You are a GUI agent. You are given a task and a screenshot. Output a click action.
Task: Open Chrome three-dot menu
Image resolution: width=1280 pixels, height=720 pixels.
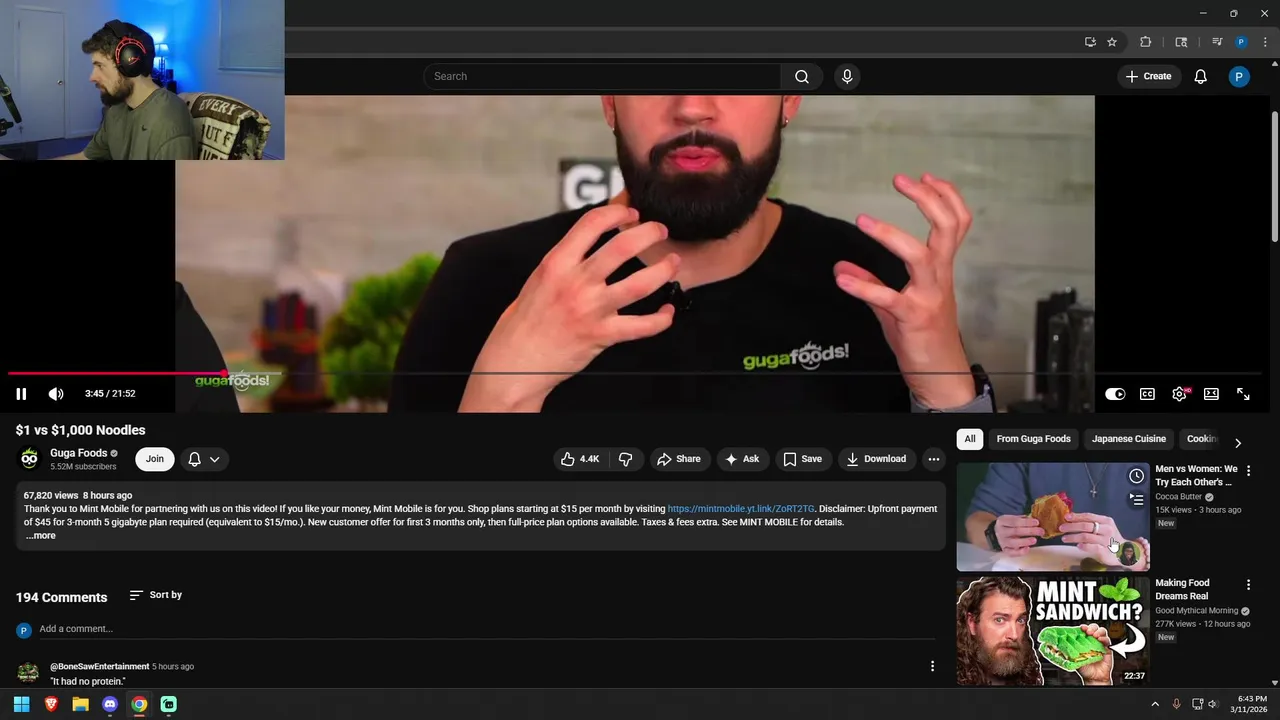click(1264, 42)
